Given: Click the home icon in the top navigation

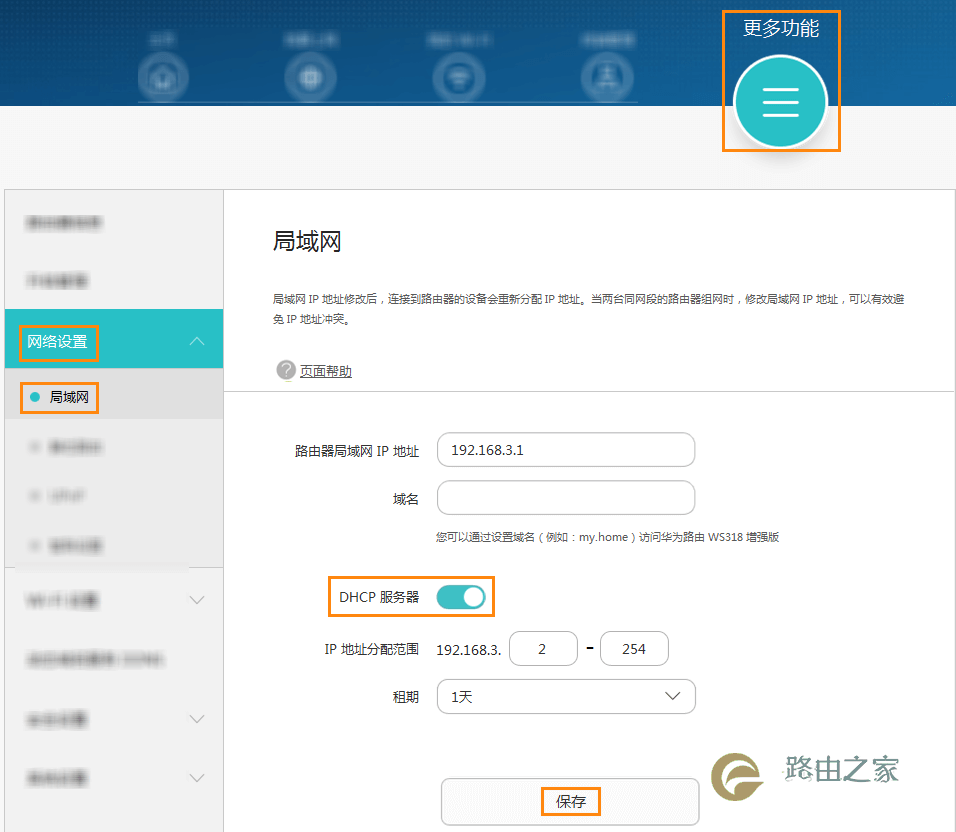Looking at the screenshot, I should 163,75.
